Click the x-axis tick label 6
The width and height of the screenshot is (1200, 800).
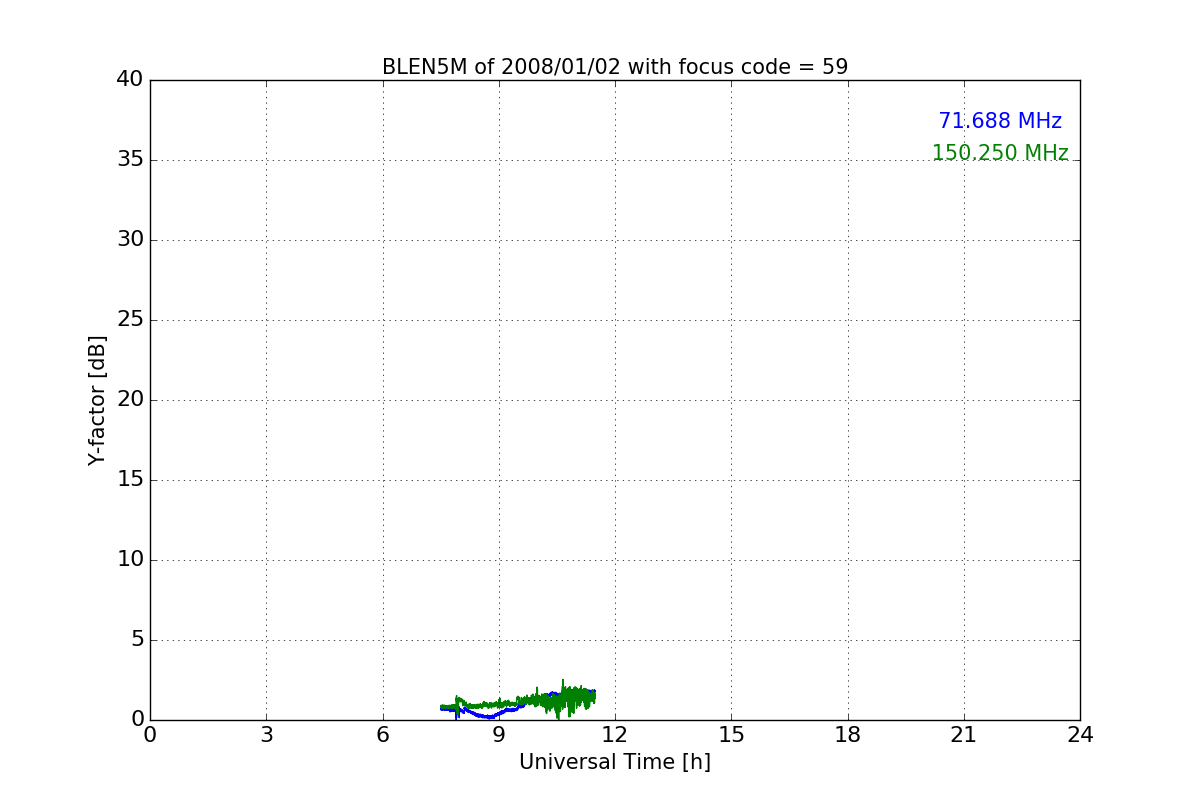383,735
